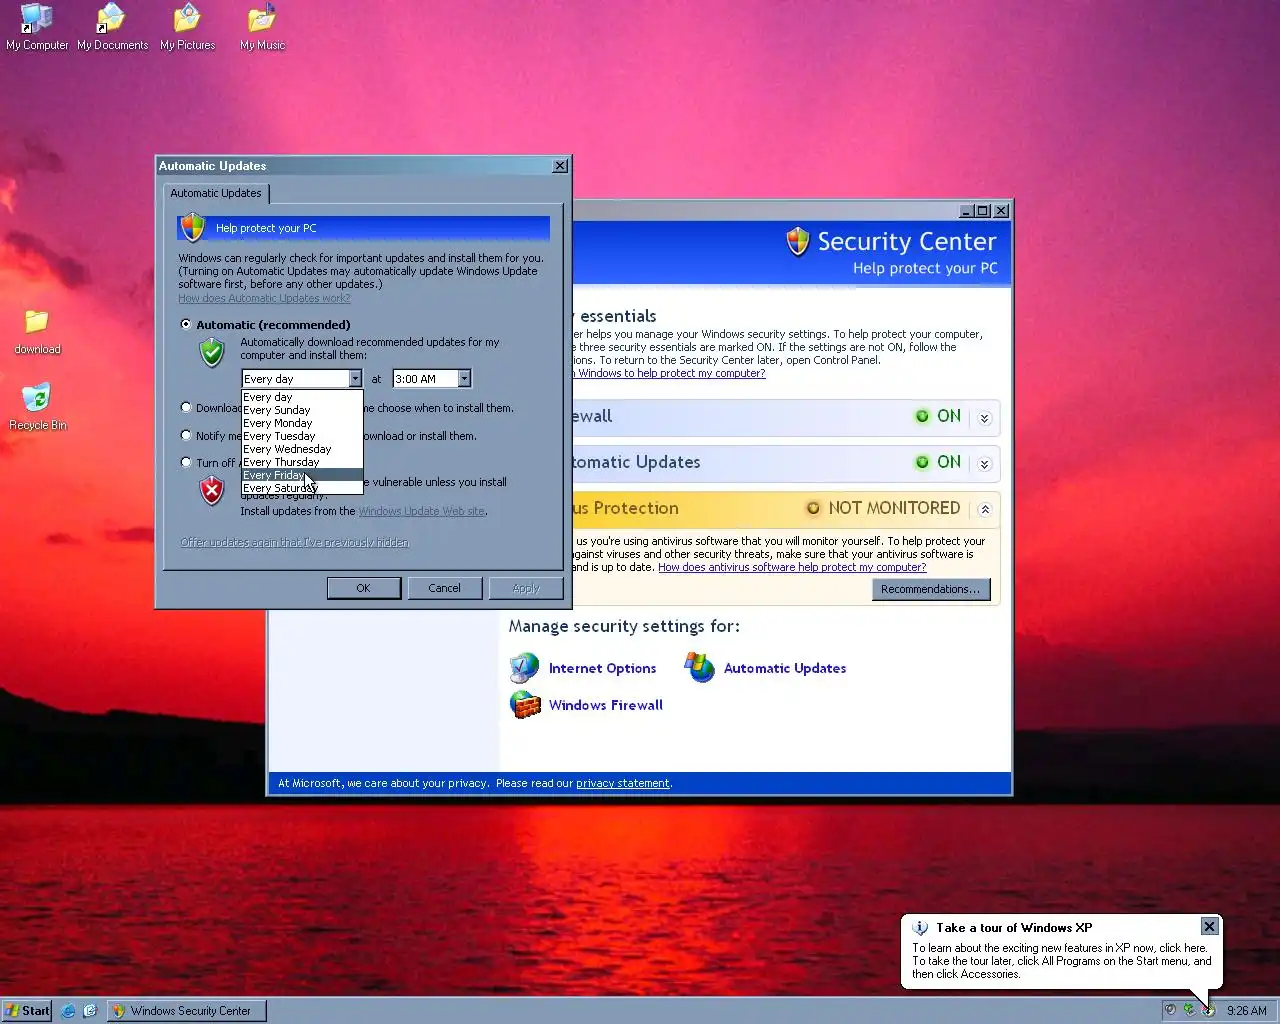Select the Automatic (recommended) radio button
This screenshot has width=1280, height=1024.
tap(186, 324)
